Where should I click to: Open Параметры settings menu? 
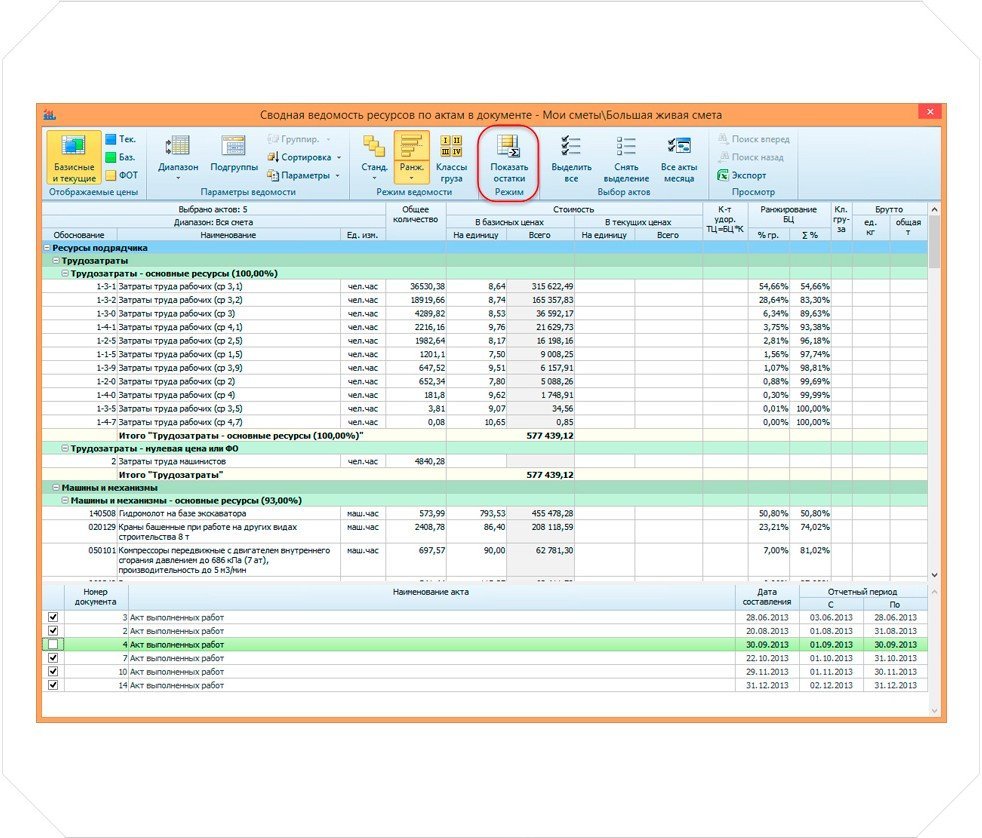point(304,175)
